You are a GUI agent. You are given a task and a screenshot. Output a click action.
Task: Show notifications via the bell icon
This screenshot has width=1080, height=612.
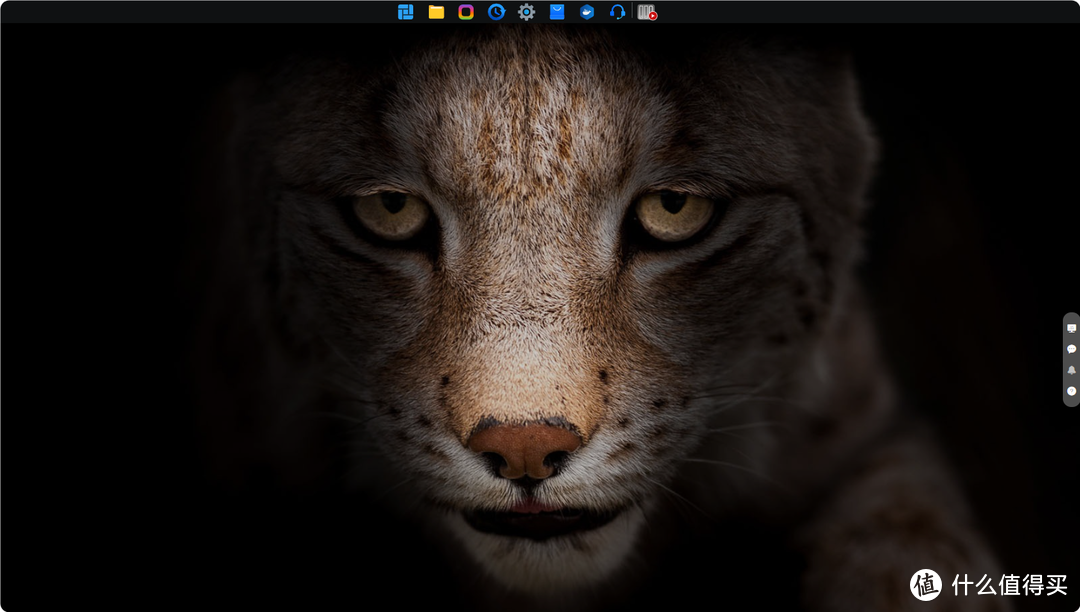click(1071, 370)
